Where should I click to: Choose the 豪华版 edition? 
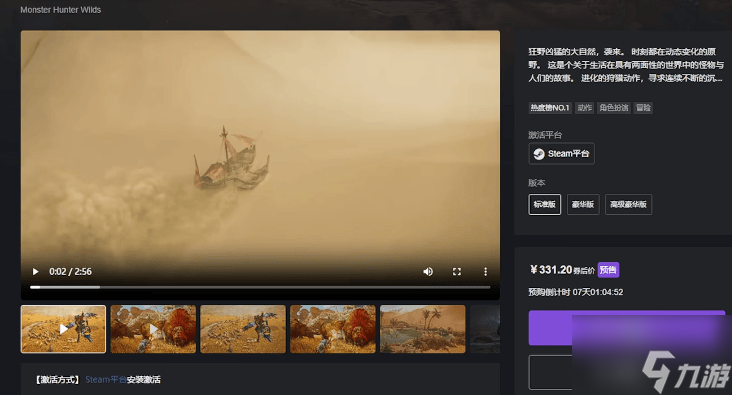pos(583,205)
